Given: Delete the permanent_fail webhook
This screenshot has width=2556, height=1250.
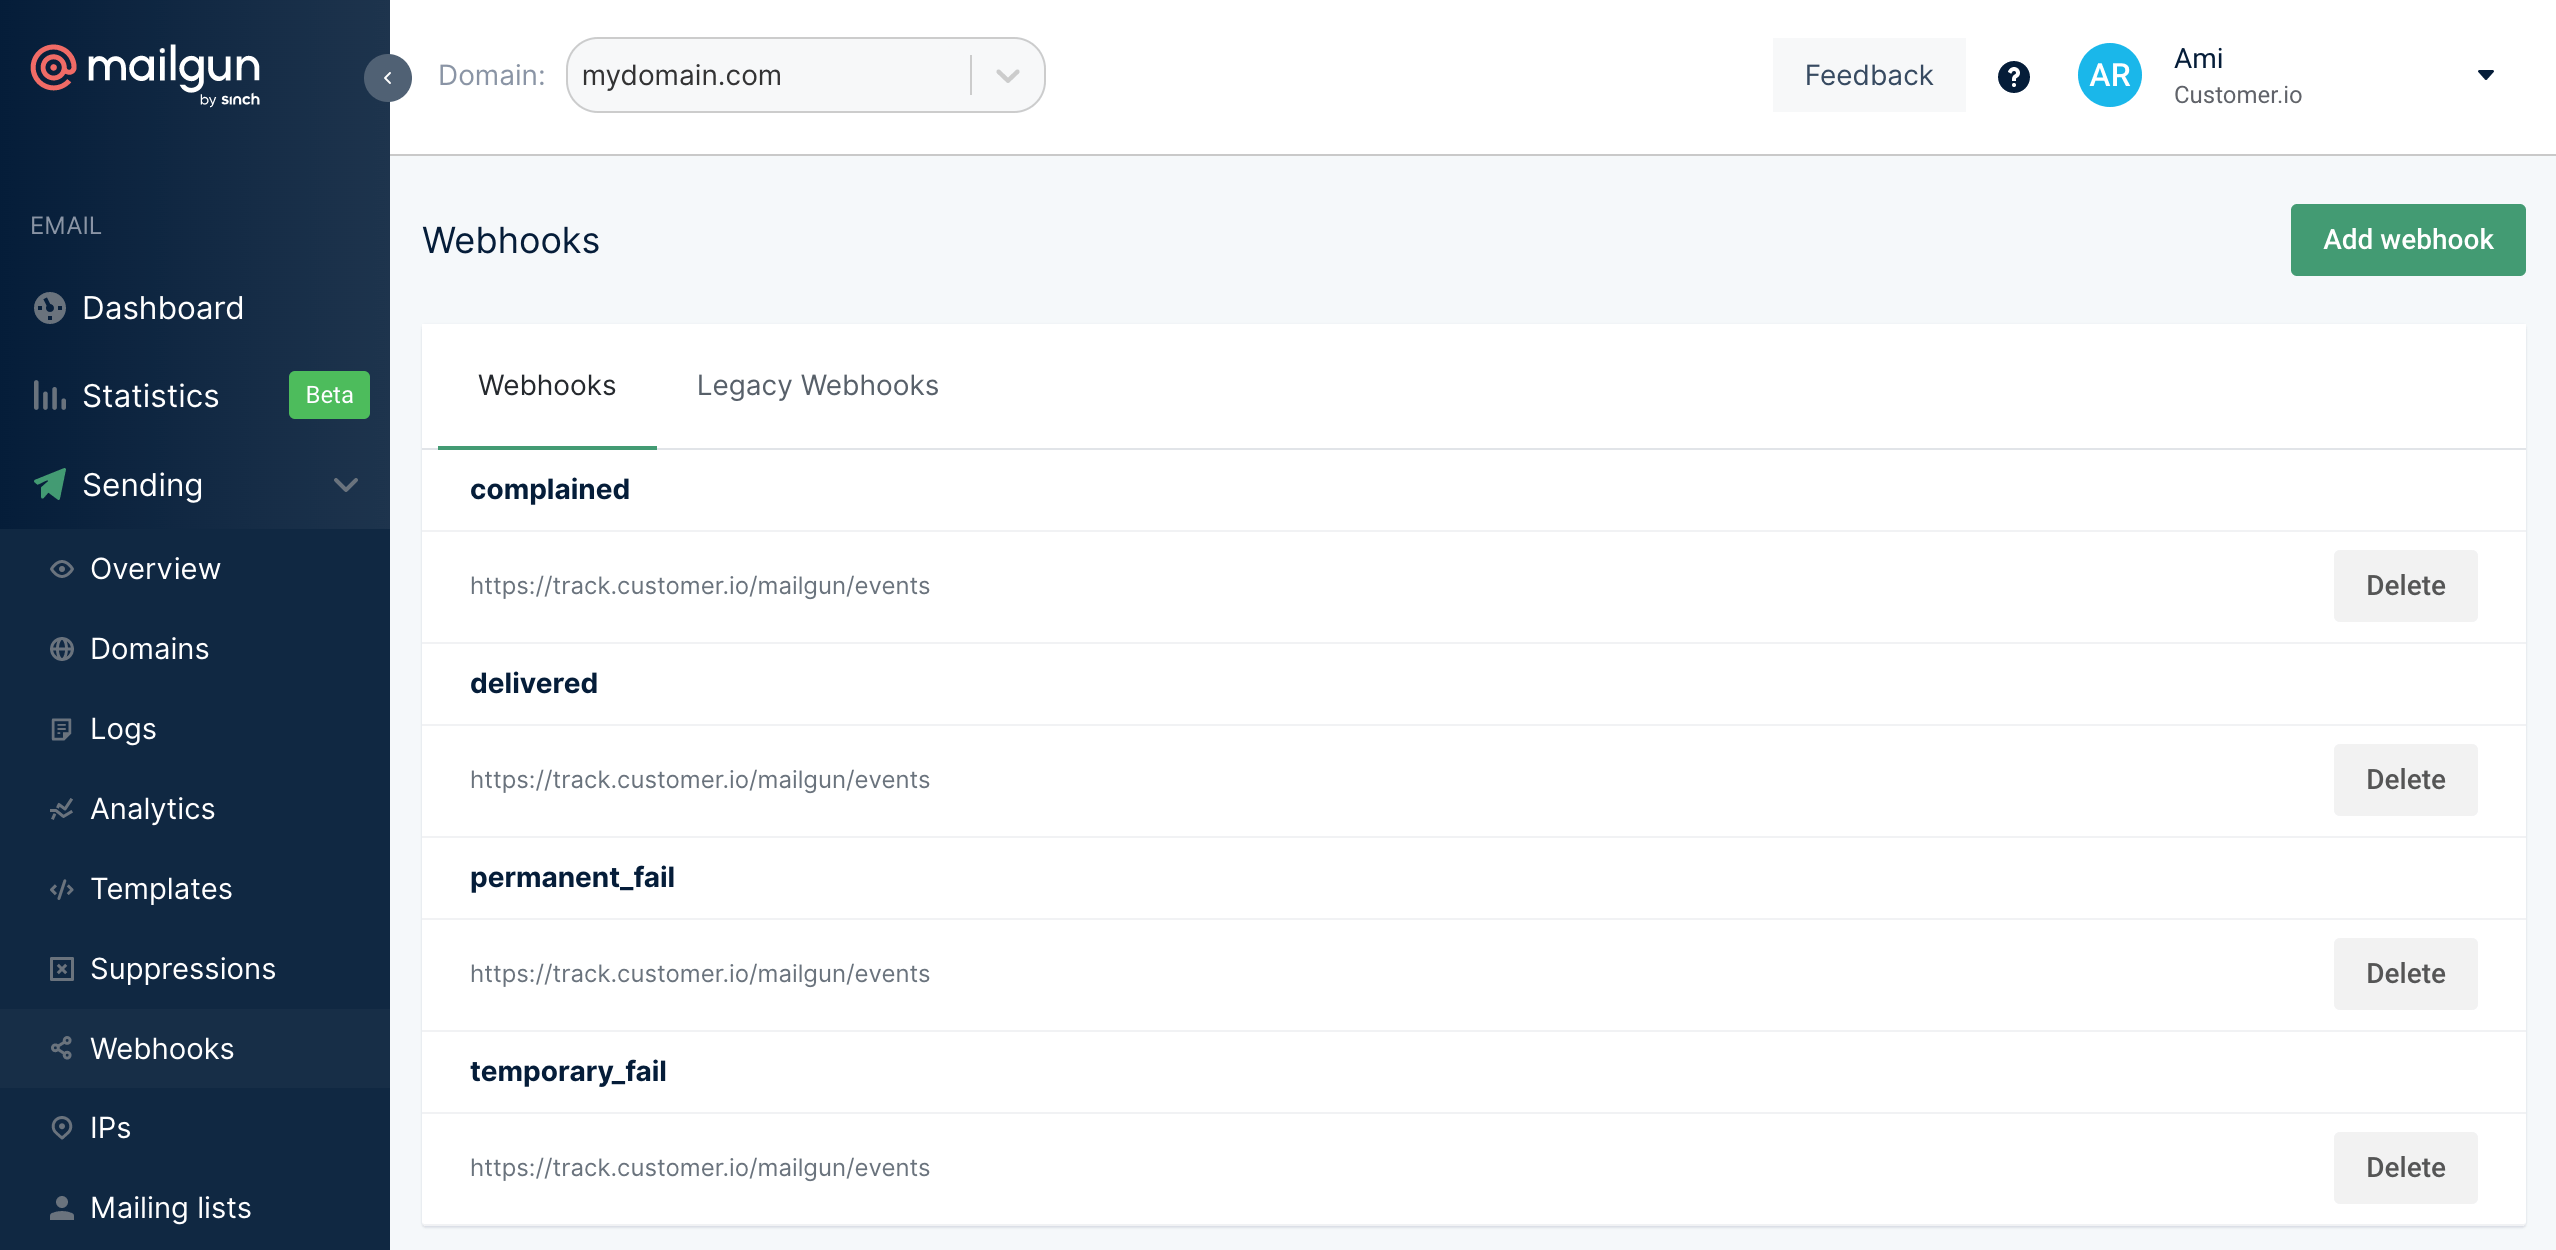Looking at the screenshot, I should tap(2405, 974).
